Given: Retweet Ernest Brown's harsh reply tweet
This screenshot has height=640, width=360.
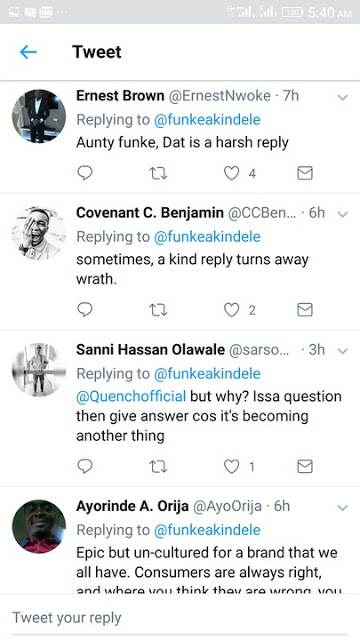Looking at the screenshot, I should click(158, 173).
